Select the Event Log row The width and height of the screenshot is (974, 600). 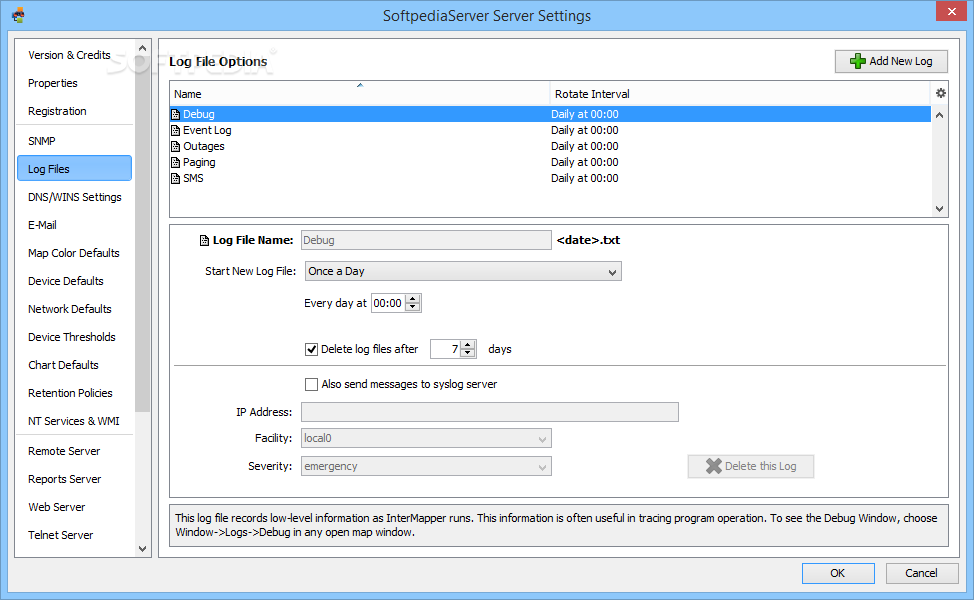pos(550,130)
